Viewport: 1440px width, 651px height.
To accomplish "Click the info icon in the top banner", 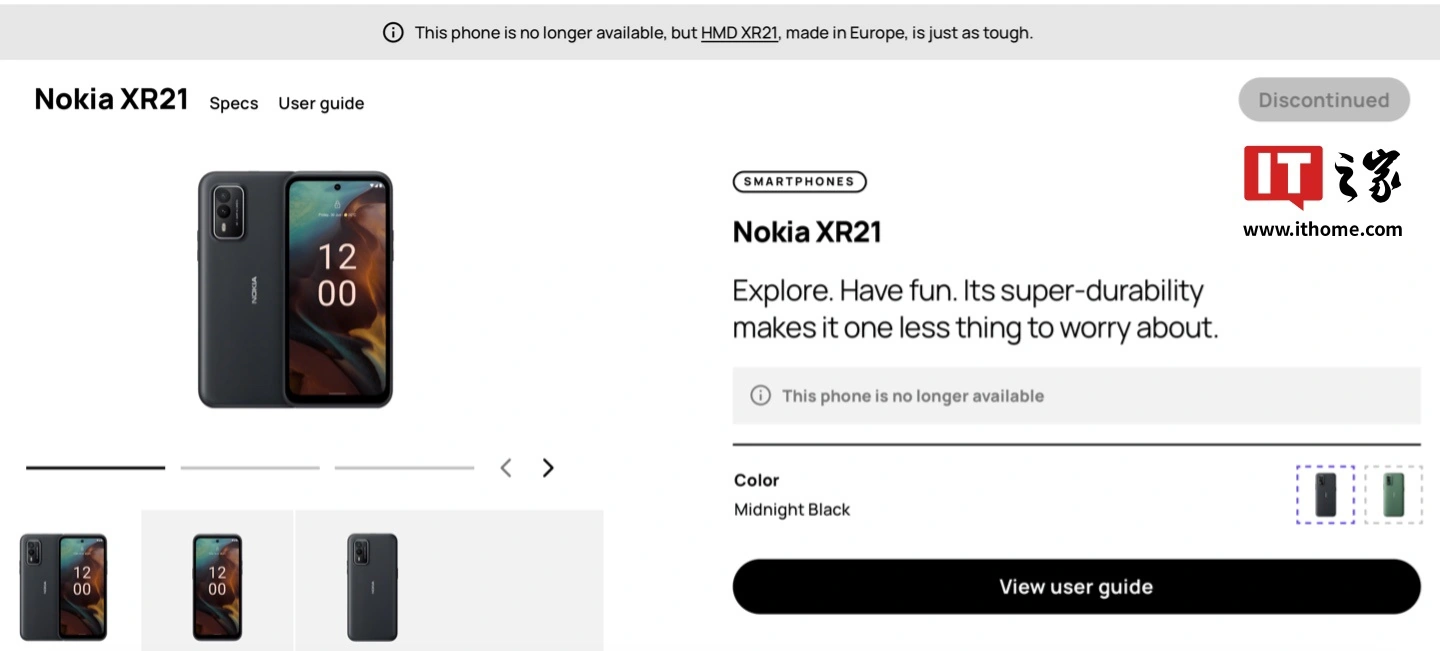I will pyautogui.click(x=393, y=33).
